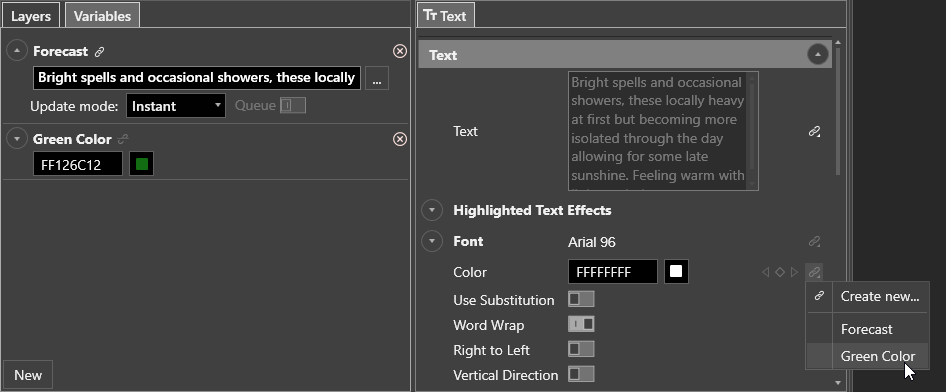
Task: Click Color property link icon
Action: (814, 273)
